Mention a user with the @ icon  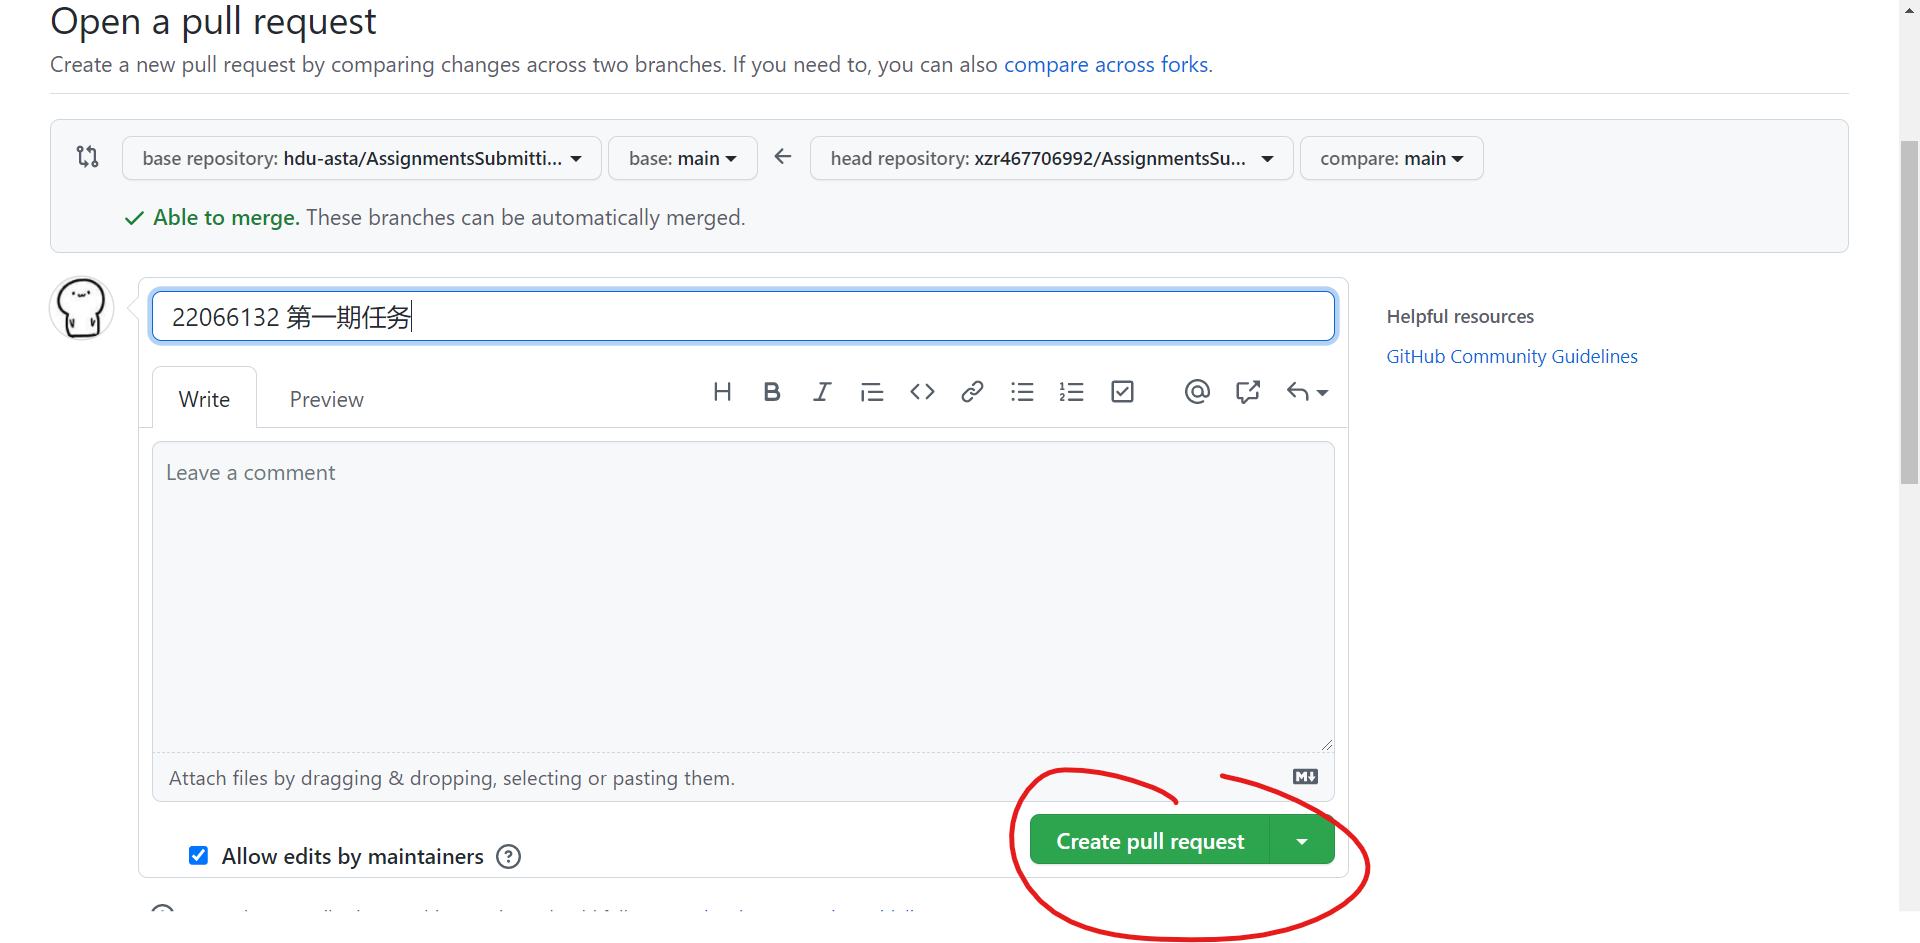[1197, 392]
